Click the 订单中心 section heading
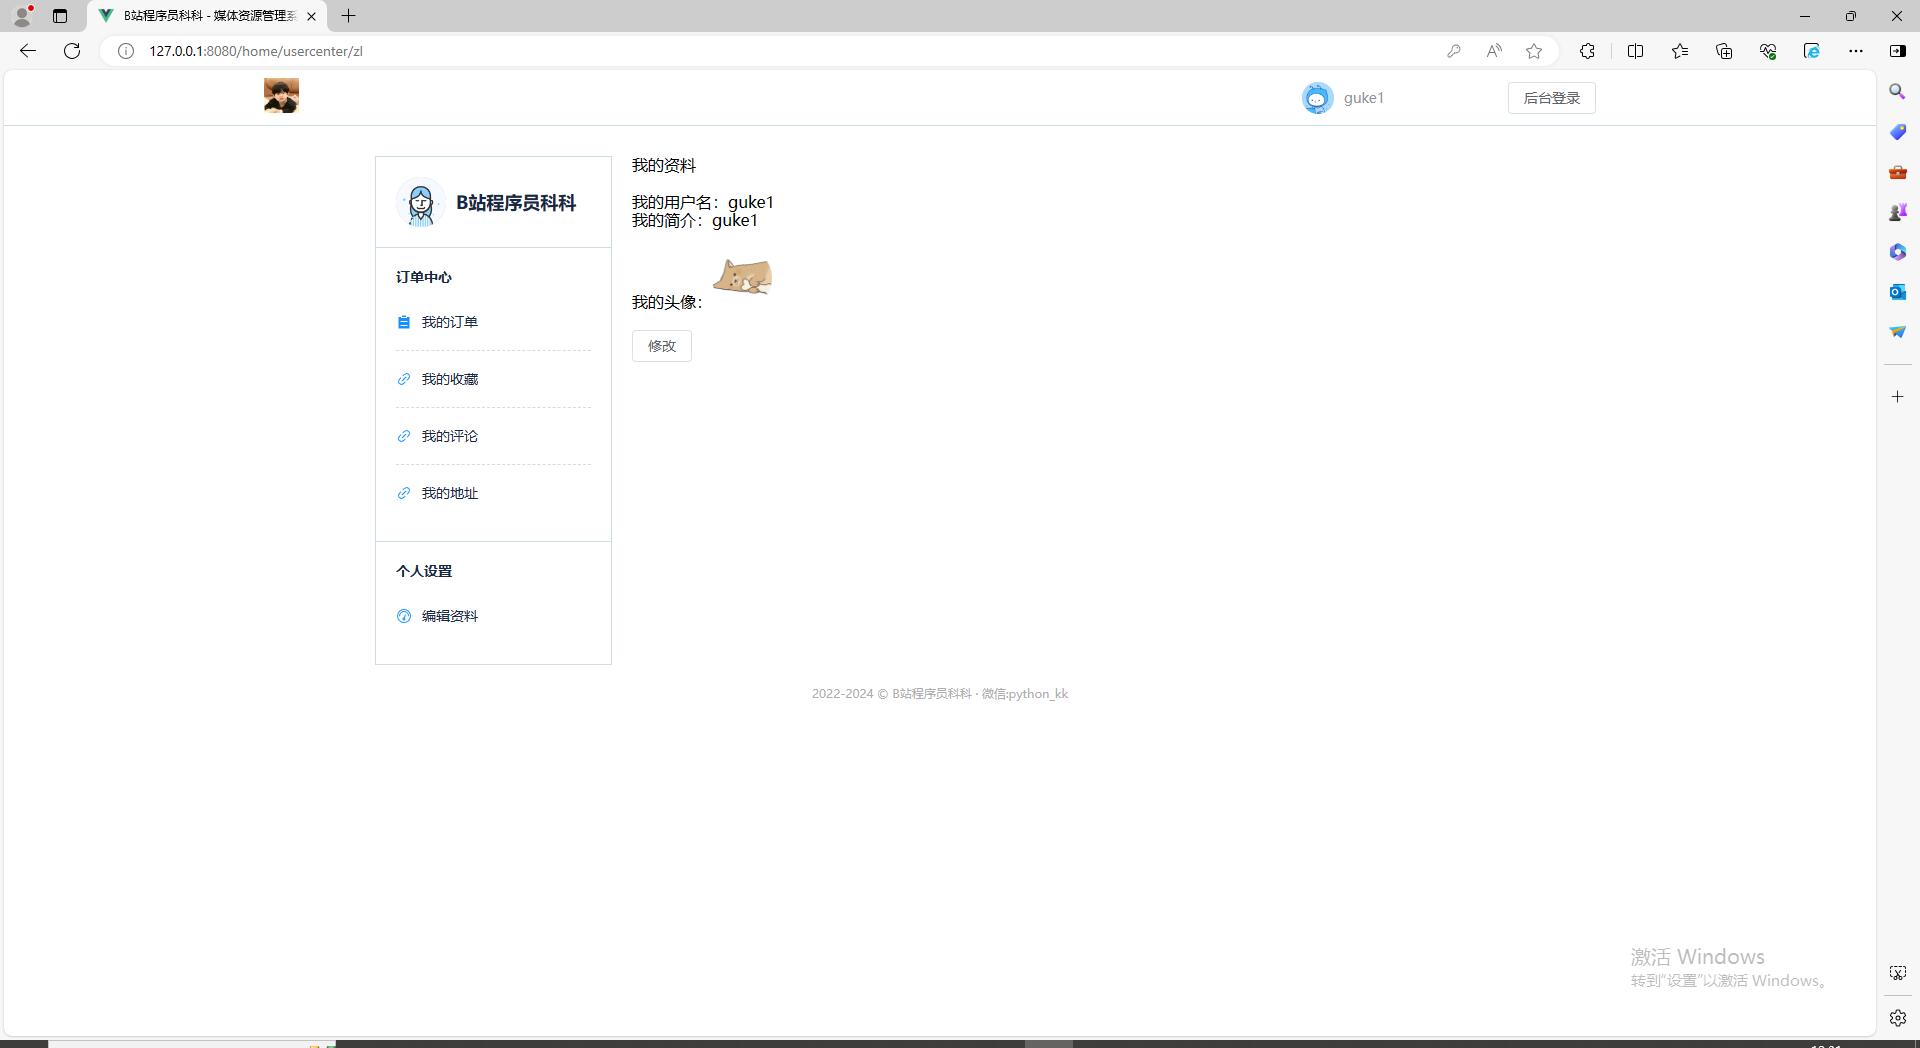The height and width of the screenshot is (1048, 1920). click(423, 277)
